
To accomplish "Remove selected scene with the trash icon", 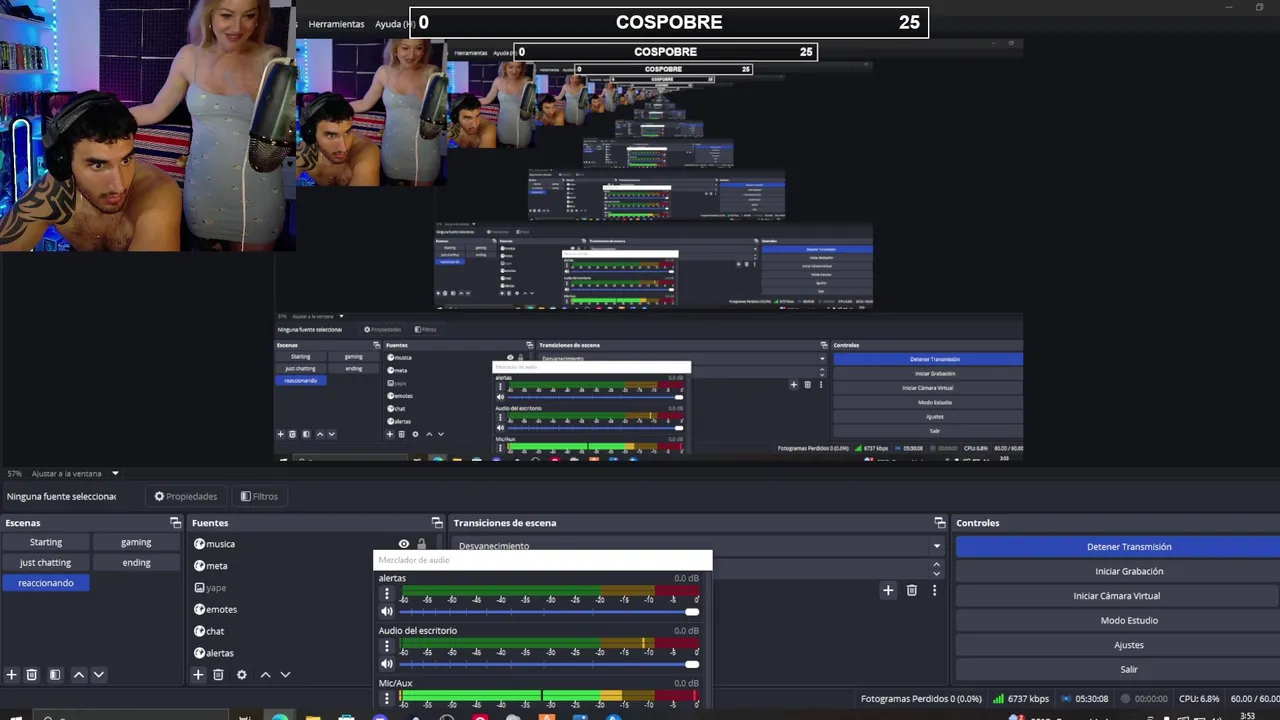I will 32,675.
